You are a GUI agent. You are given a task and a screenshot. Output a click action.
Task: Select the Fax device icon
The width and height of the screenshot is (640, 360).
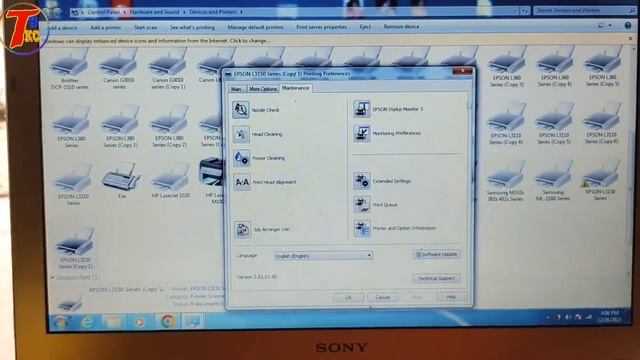(x=121, y=180)
